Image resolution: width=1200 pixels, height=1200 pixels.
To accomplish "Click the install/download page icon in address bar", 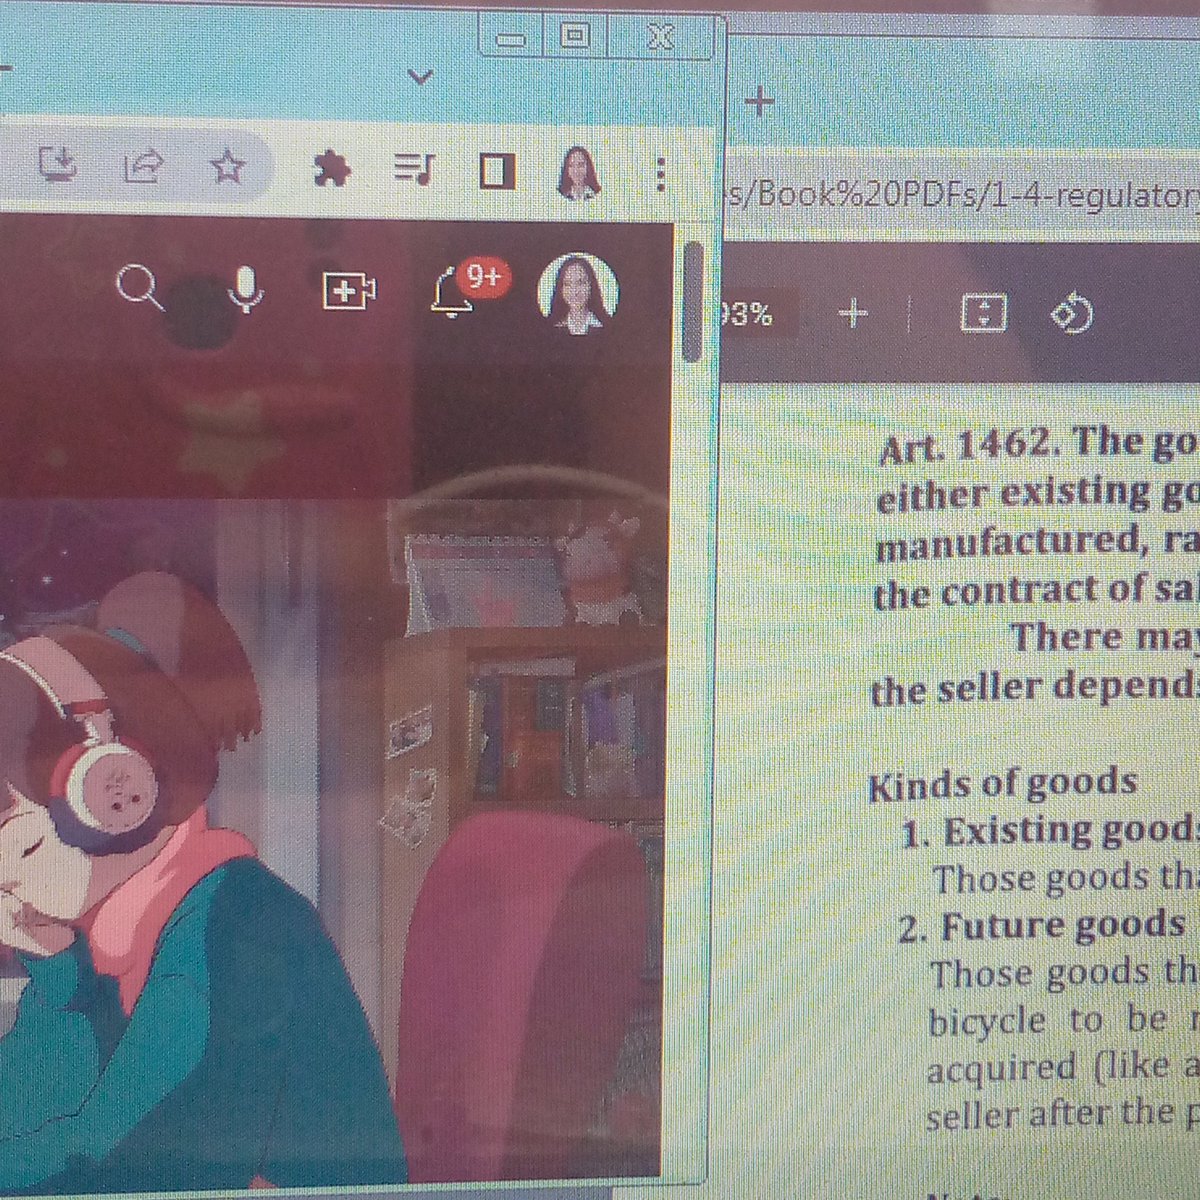I will click(58, 163).
